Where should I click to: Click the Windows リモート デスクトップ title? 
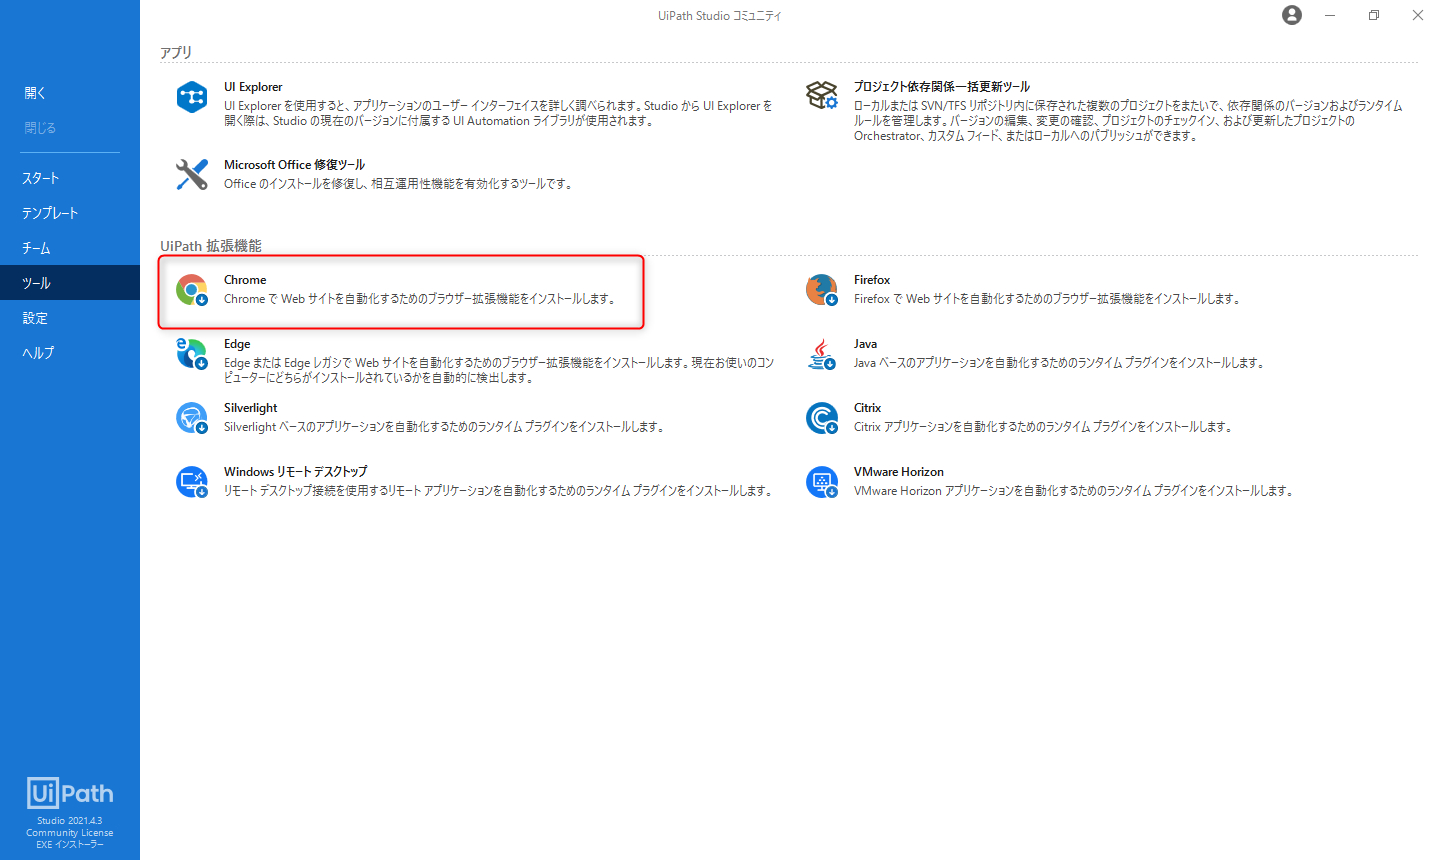click(x=296, y=472)
